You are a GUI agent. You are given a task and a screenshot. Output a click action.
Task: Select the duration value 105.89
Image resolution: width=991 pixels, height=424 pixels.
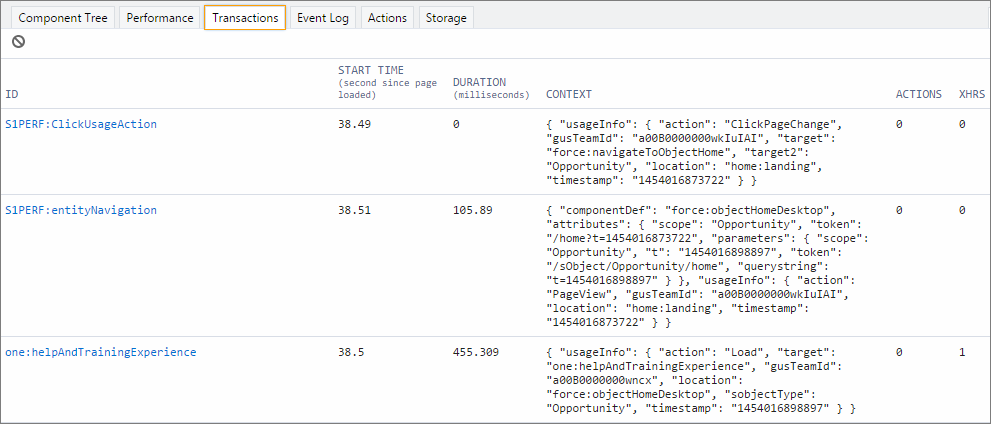tap(473, 210)
